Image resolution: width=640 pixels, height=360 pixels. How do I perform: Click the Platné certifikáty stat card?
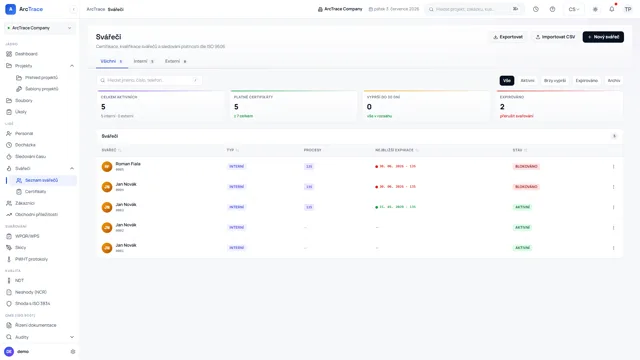pos(294,106)
